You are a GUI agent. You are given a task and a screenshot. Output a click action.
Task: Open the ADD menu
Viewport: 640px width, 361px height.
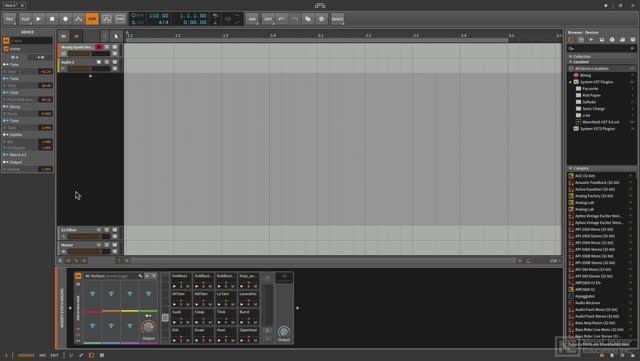point(252,19)
